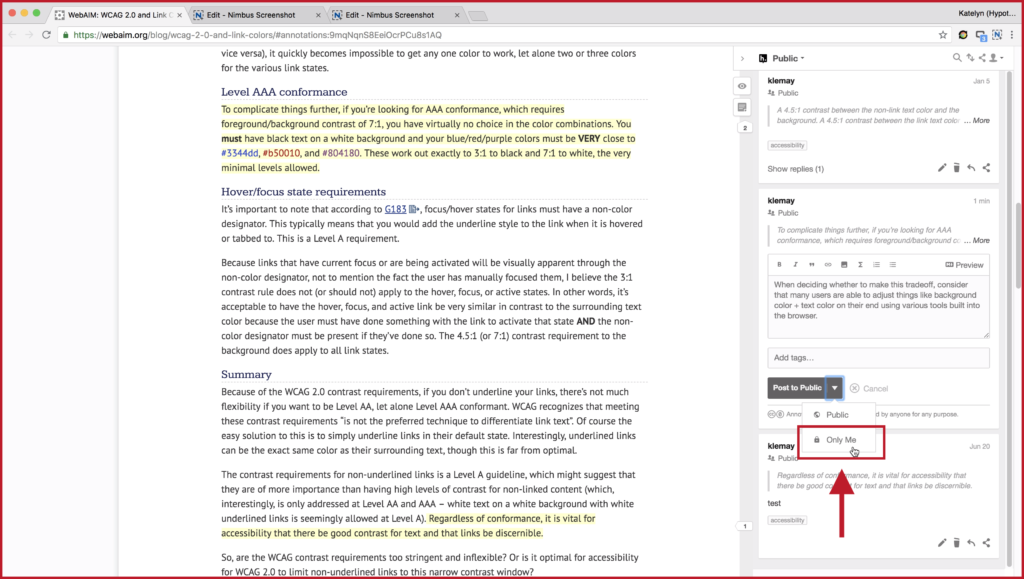Reply to the Jan 5 annotation
This screenshot has height=579, width=1024.
click(x=971, y=168)
